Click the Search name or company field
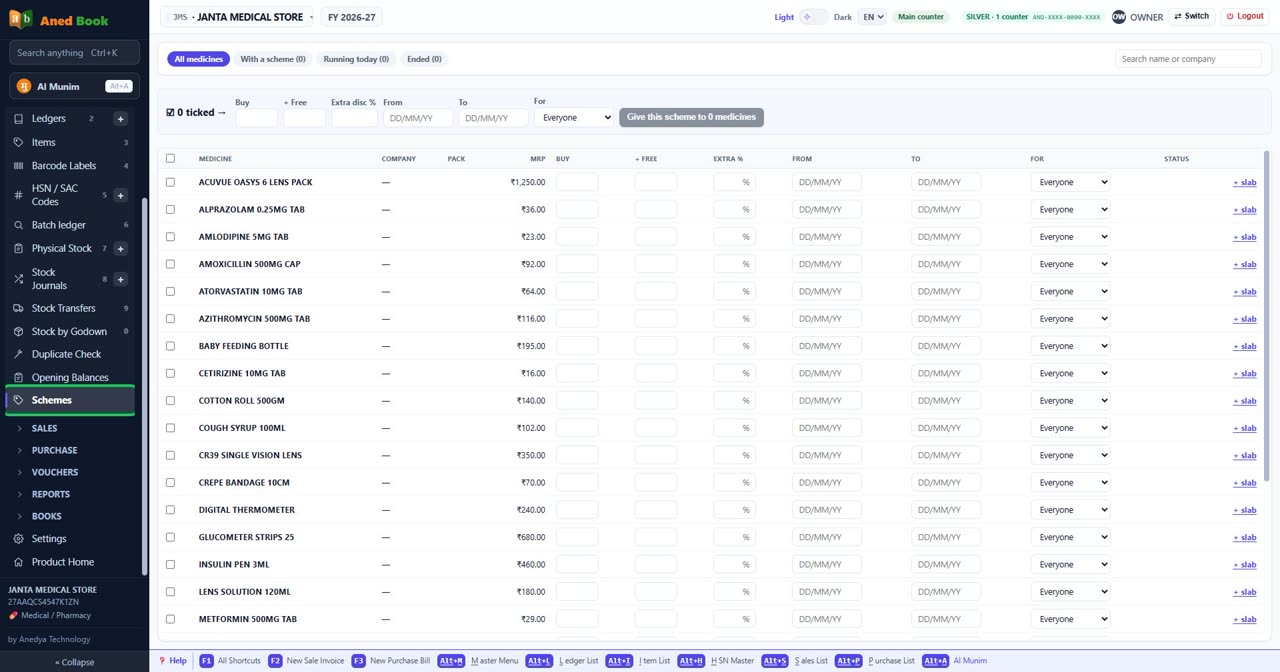Image resolution: width=1280 pixels, height=672 pixels. click(1188, 59)
